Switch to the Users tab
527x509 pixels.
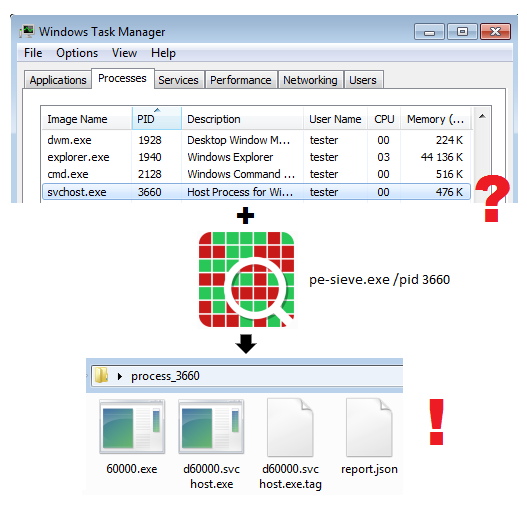pyautogui.click(x=363, y=80)
